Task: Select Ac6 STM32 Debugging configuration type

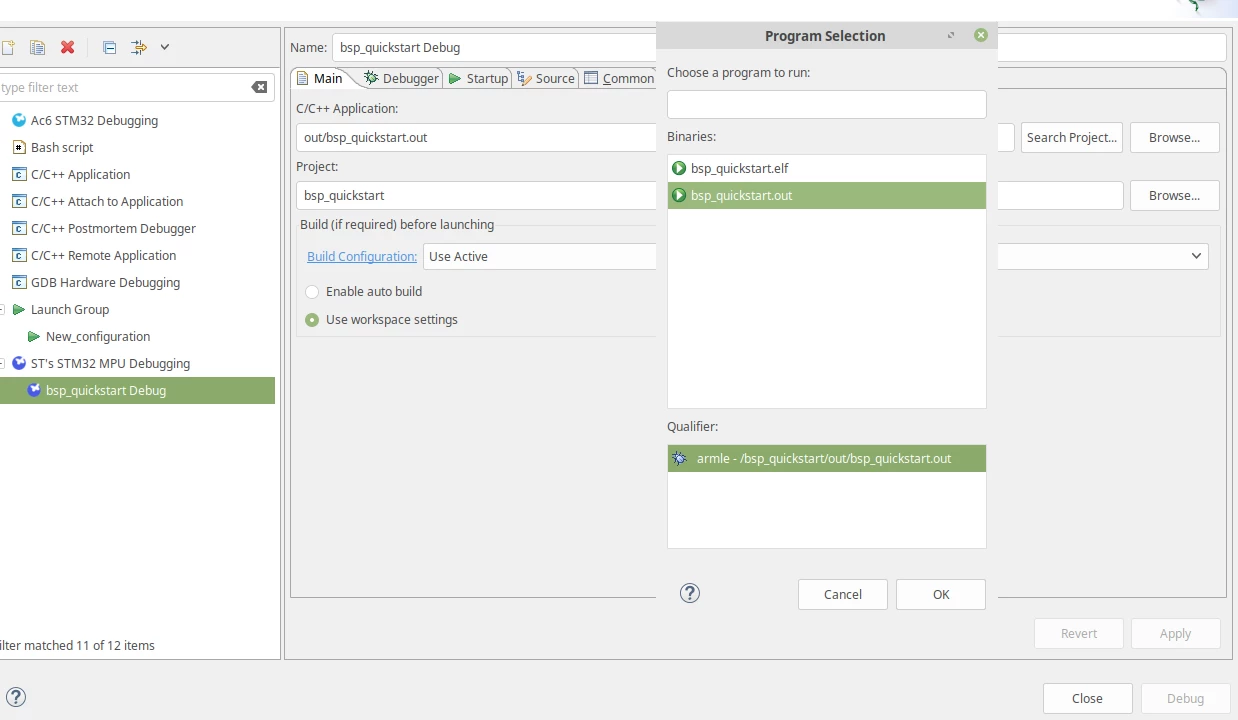Action: tap(94, 120)
